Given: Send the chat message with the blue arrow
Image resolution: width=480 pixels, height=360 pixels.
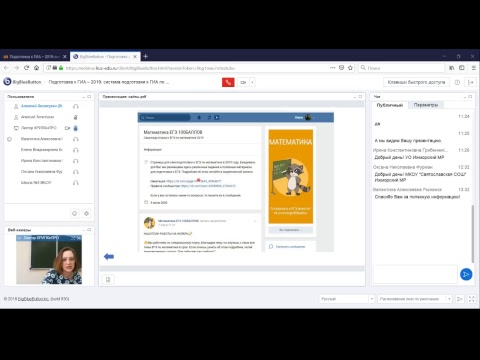Looking at the screenshot, I should coord(466,274).
